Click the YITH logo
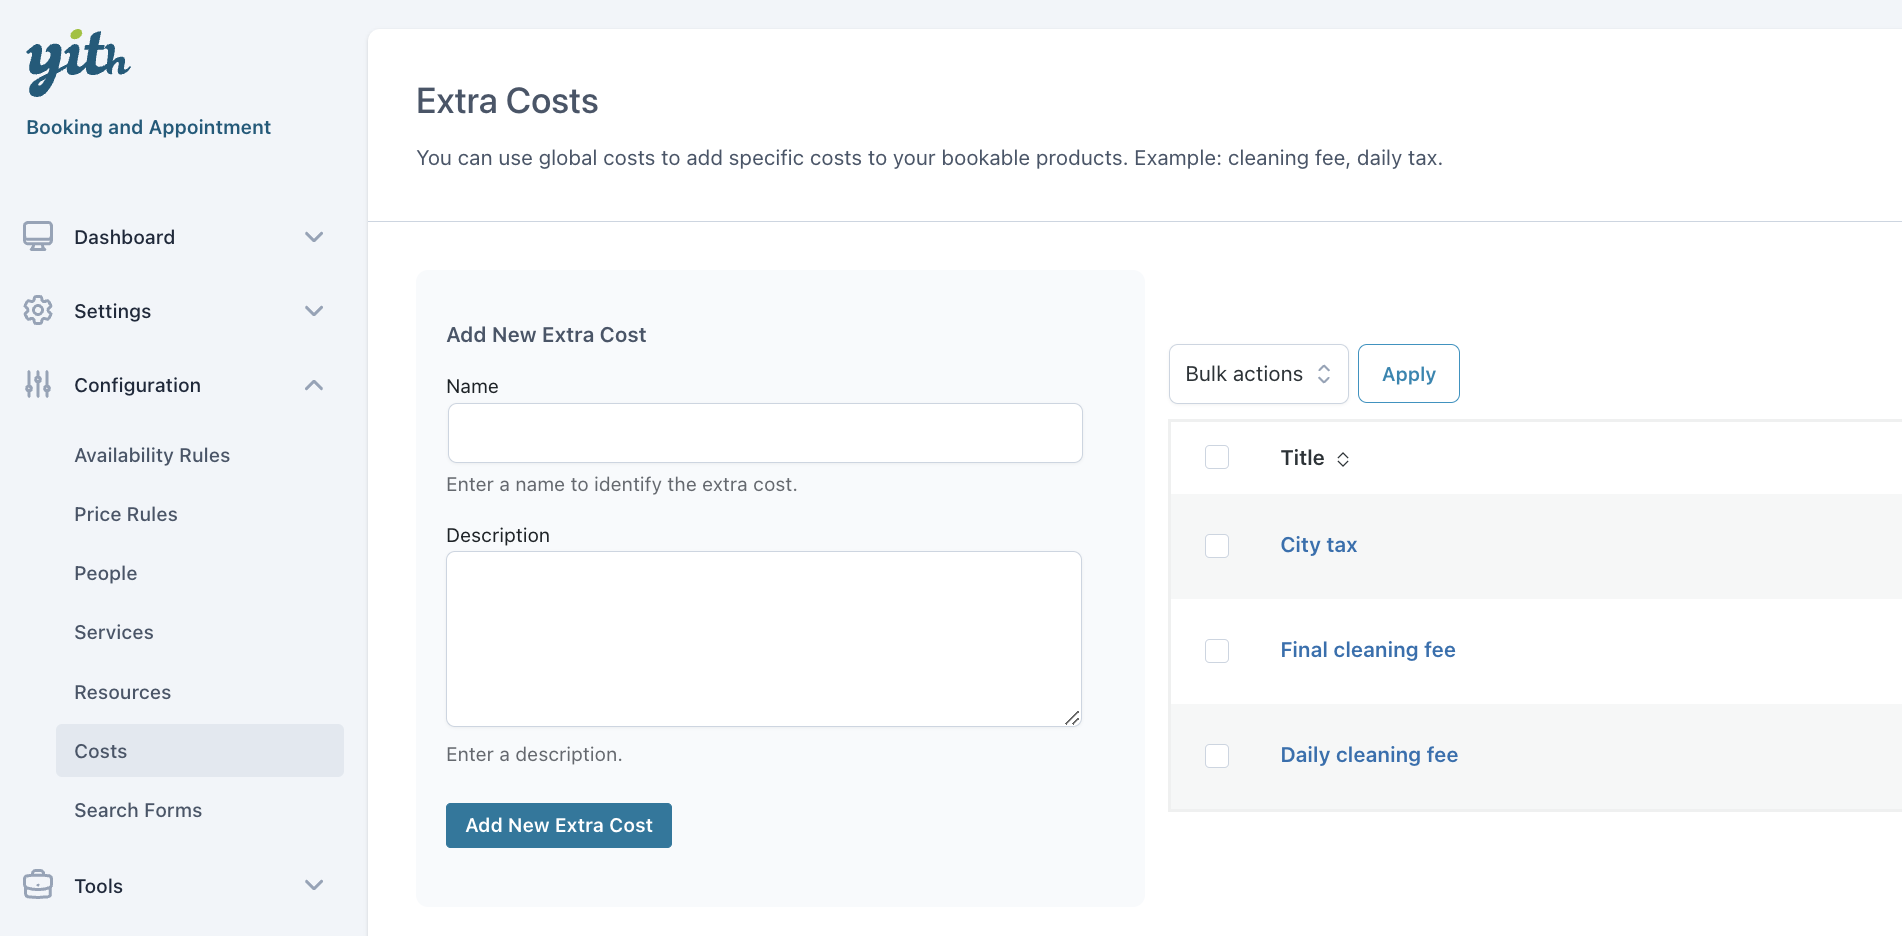 (x=78, y=63)
